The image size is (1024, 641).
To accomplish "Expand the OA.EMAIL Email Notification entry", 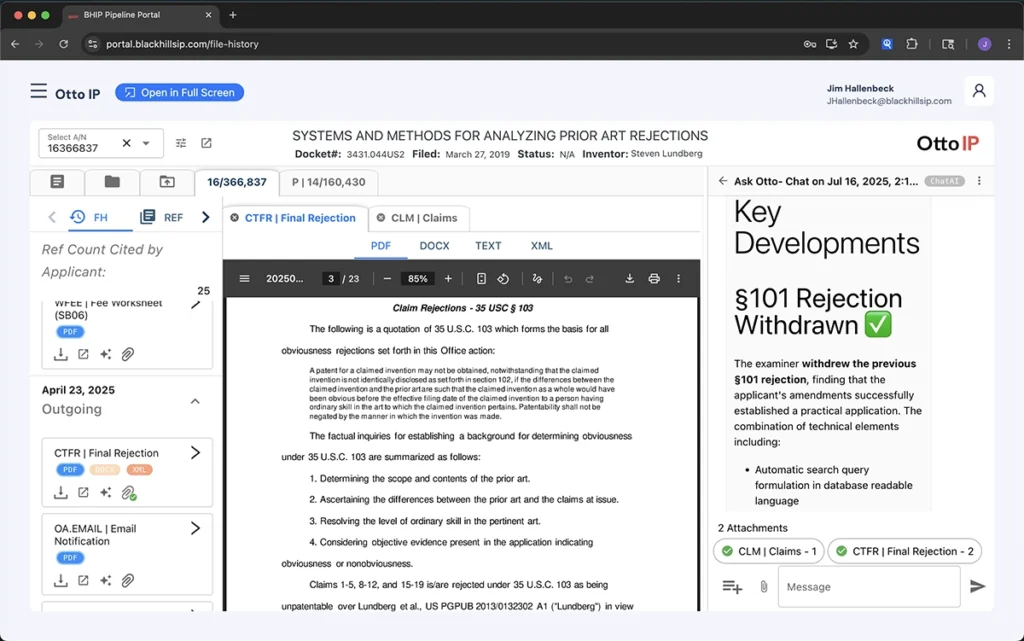I will (195, 528).
